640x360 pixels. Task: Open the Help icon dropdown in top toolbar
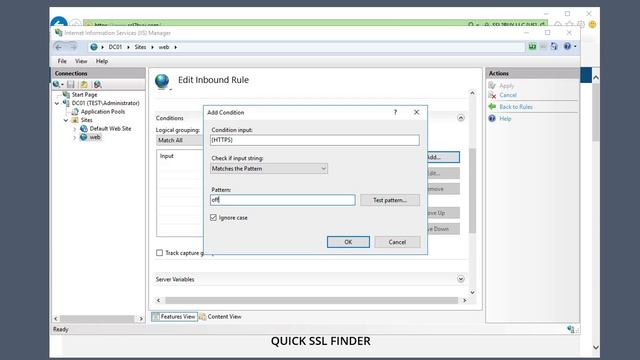(570, 47)
